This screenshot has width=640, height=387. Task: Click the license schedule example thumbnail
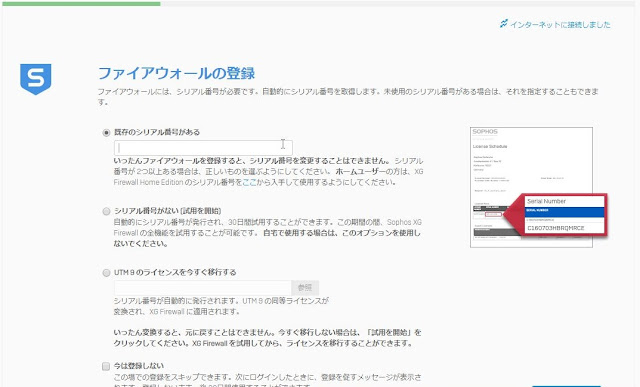point(531,187)
